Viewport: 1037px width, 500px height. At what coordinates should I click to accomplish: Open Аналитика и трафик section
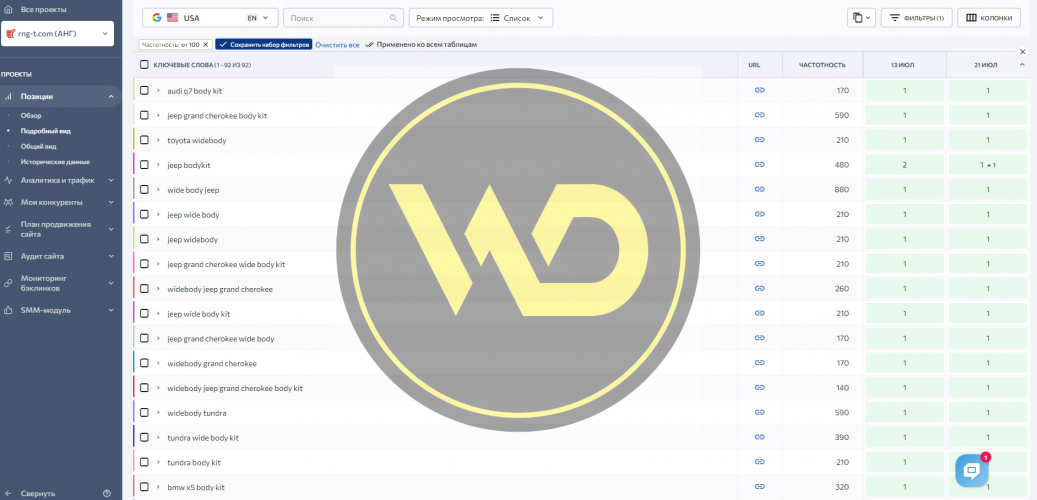58,180
